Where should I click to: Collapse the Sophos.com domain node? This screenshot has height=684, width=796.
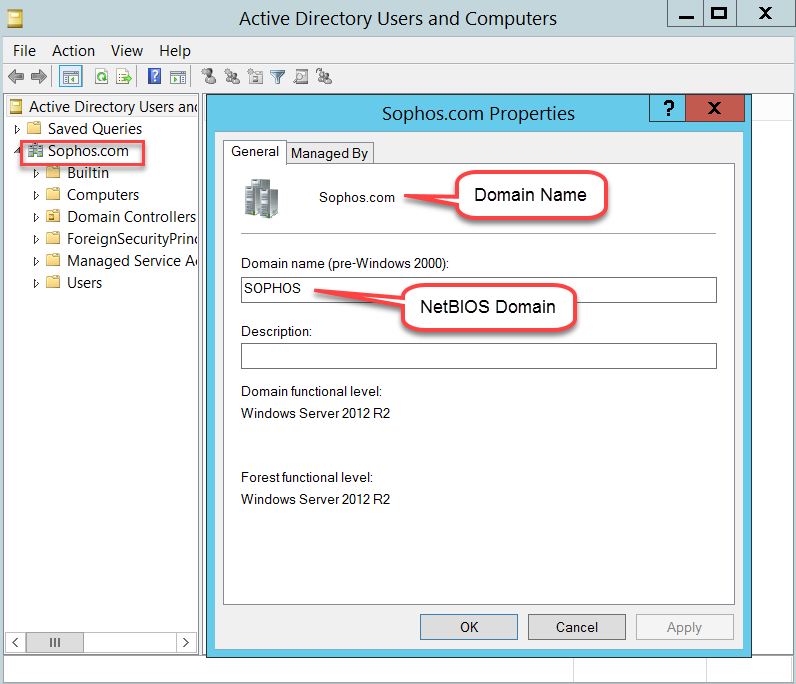coord(17,150)
